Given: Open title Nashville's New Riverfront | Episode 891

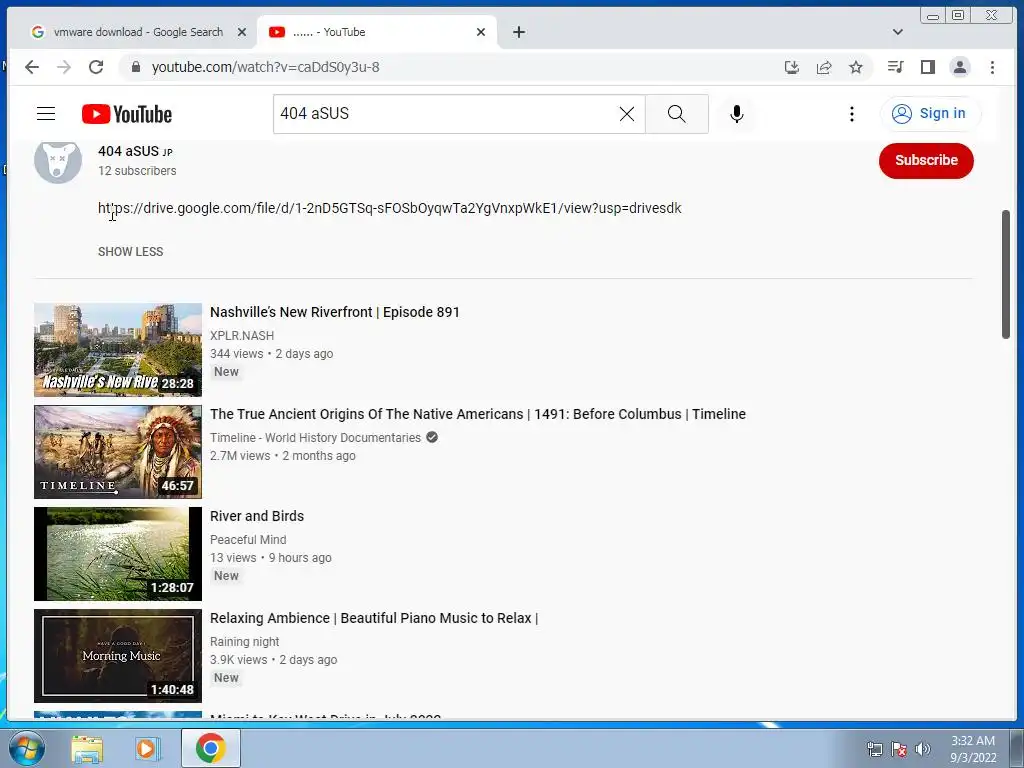Looking at the screenshot, I should coord(335,312).
